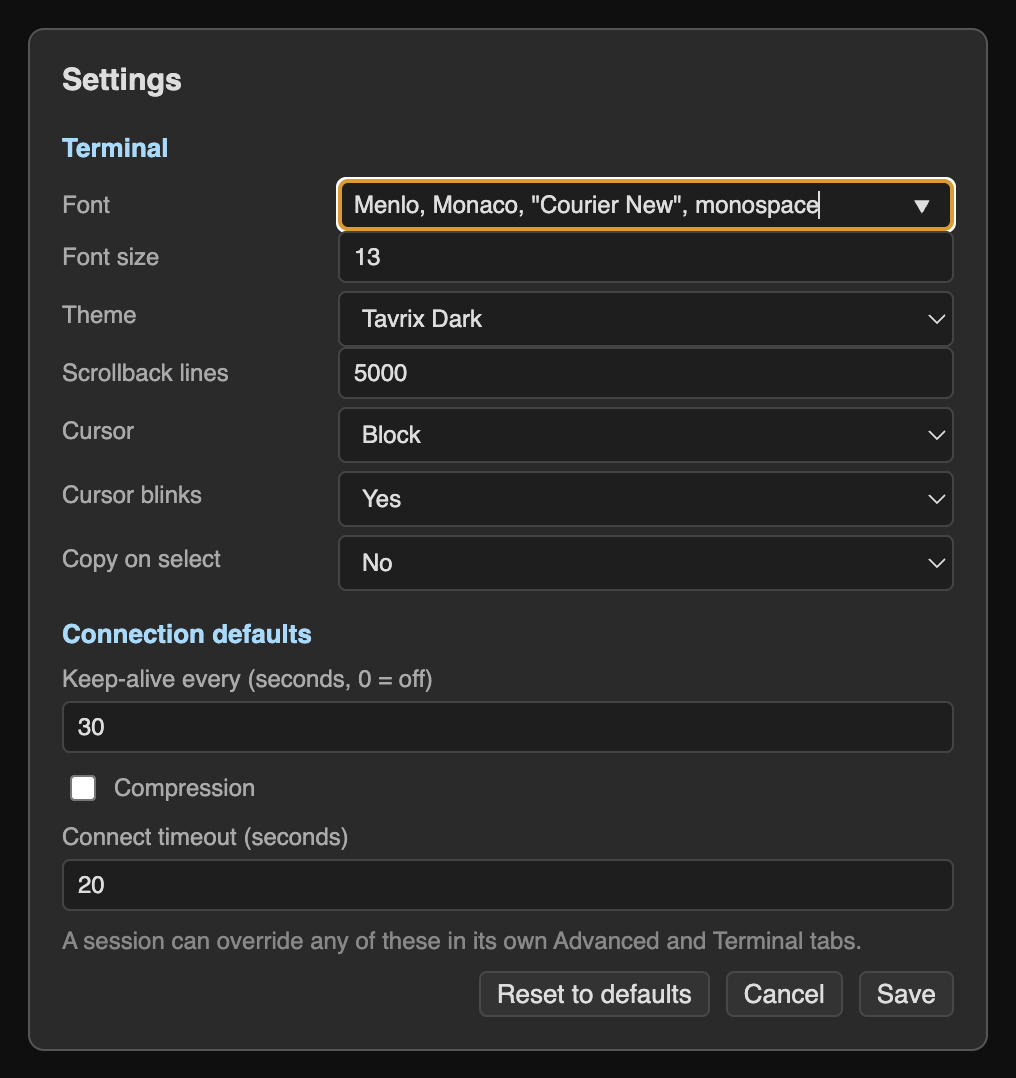1016x1078 pixels.
Task: Open the Font dropdown arrow
Action: (x=922, y=206)
